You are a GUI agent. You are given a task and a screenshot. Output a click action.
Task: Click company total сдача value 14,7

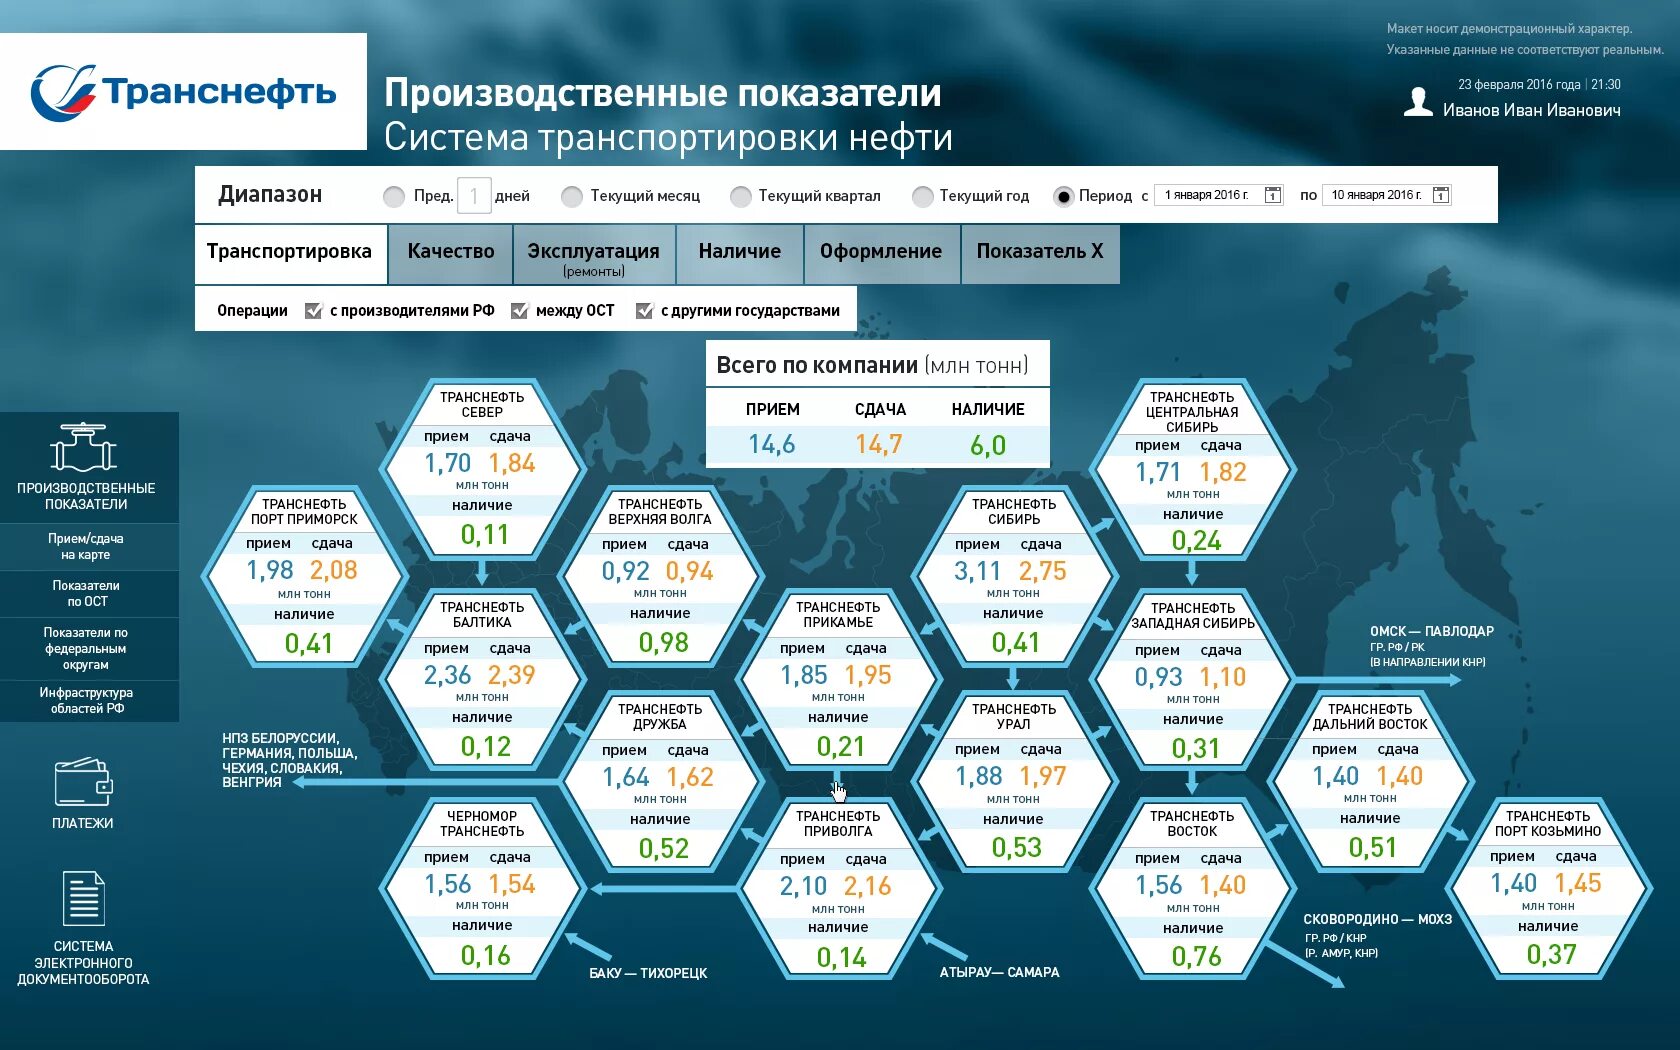(x=879, y=444)
